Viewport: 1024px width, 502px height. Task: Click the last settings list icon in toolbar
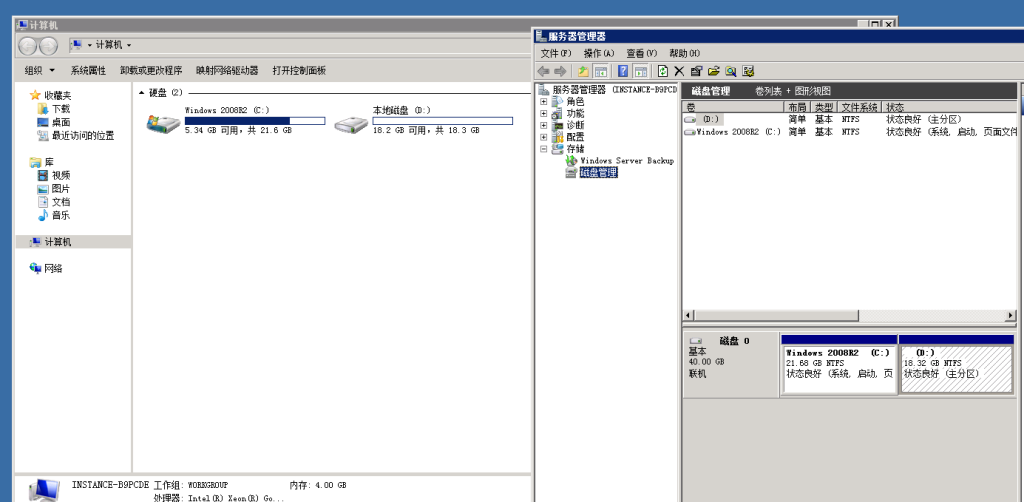pyautogui.click(x=748, y=71)
